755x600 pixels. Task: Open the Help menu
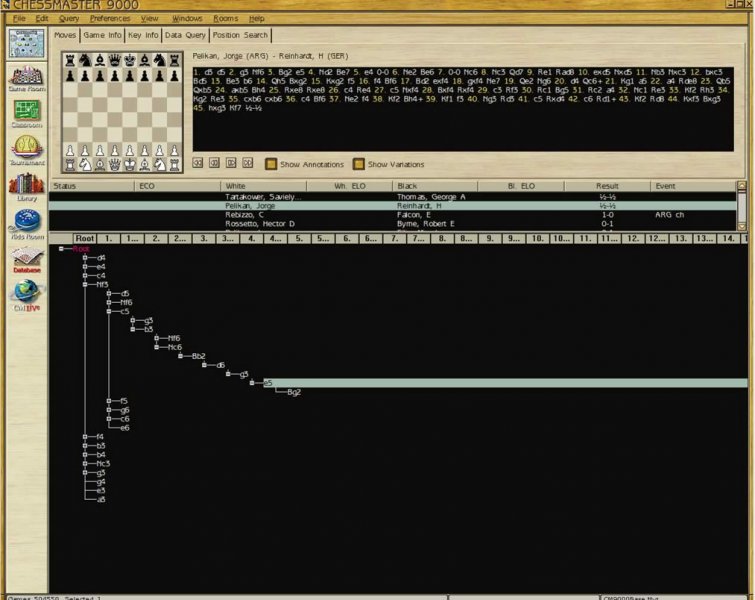tap(257, 18)
